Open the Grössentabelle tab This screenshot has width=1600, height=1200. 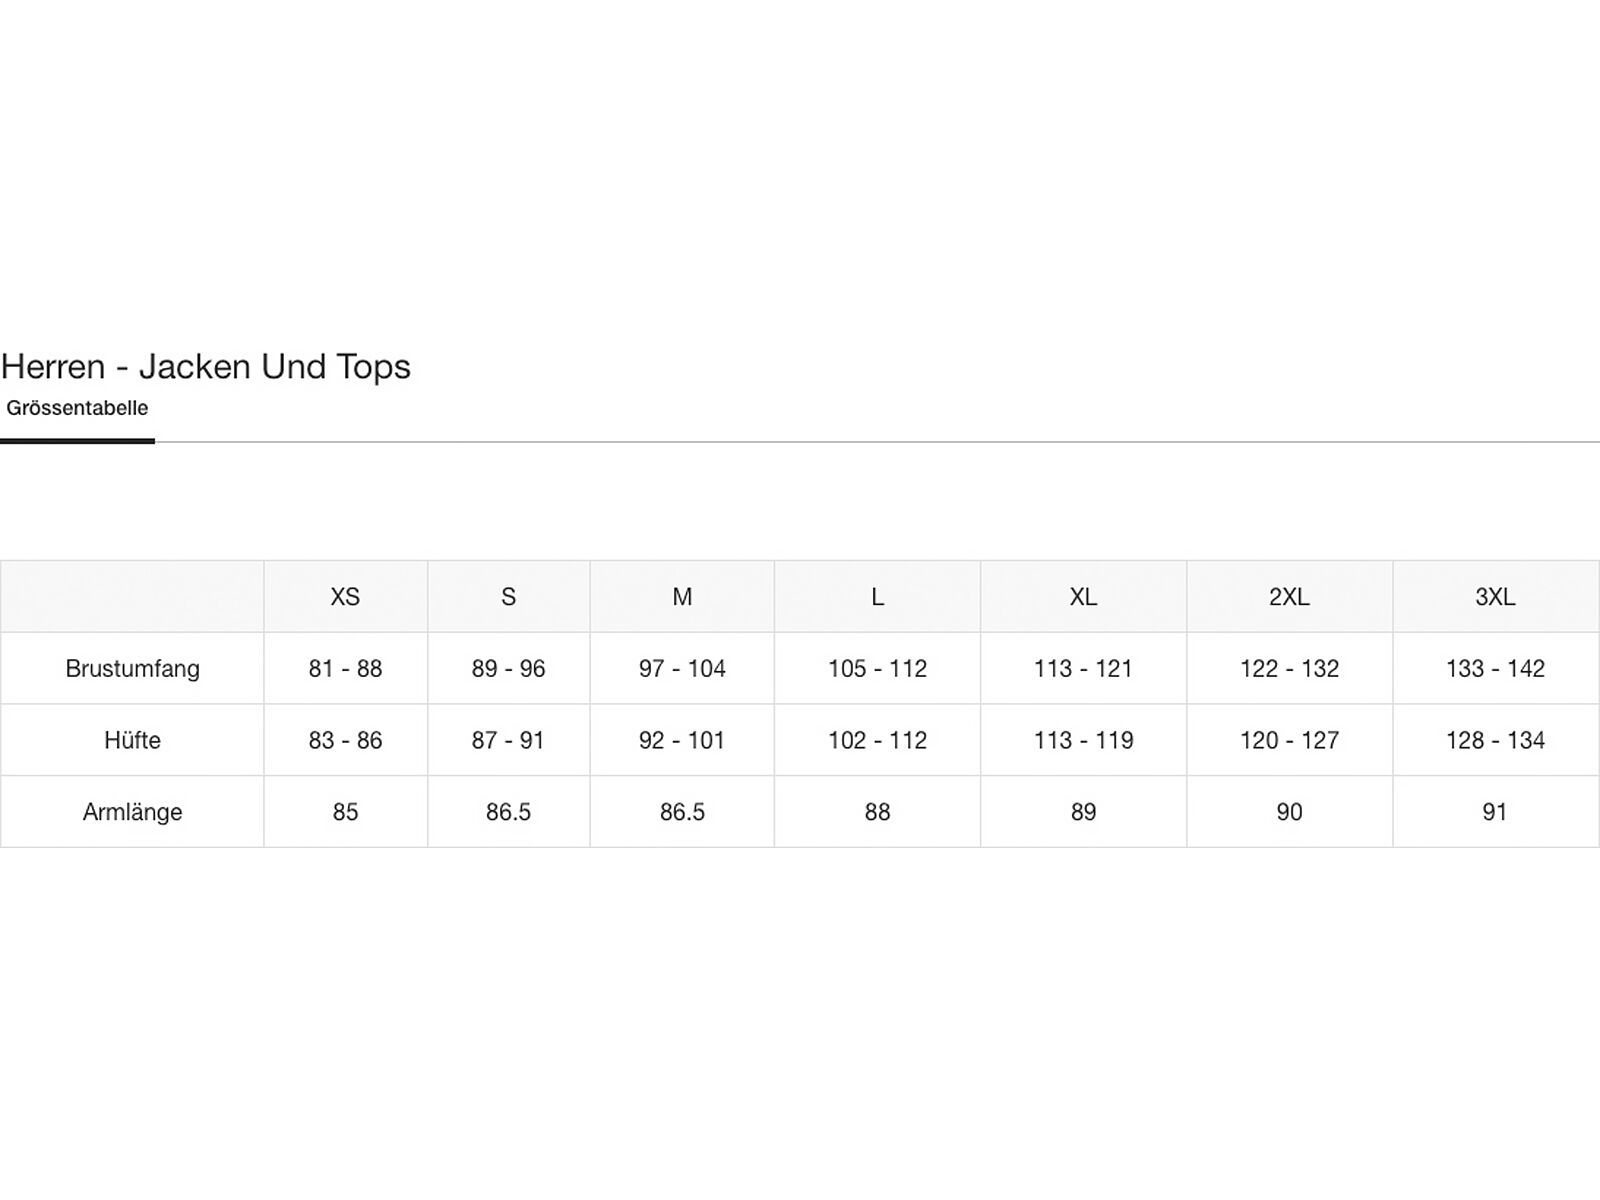coord(77,408)
